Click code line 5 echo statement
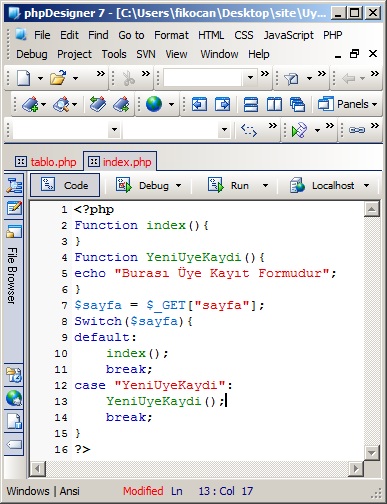The image size is (387, 504). pyautogui.click(x=205, y=274)
